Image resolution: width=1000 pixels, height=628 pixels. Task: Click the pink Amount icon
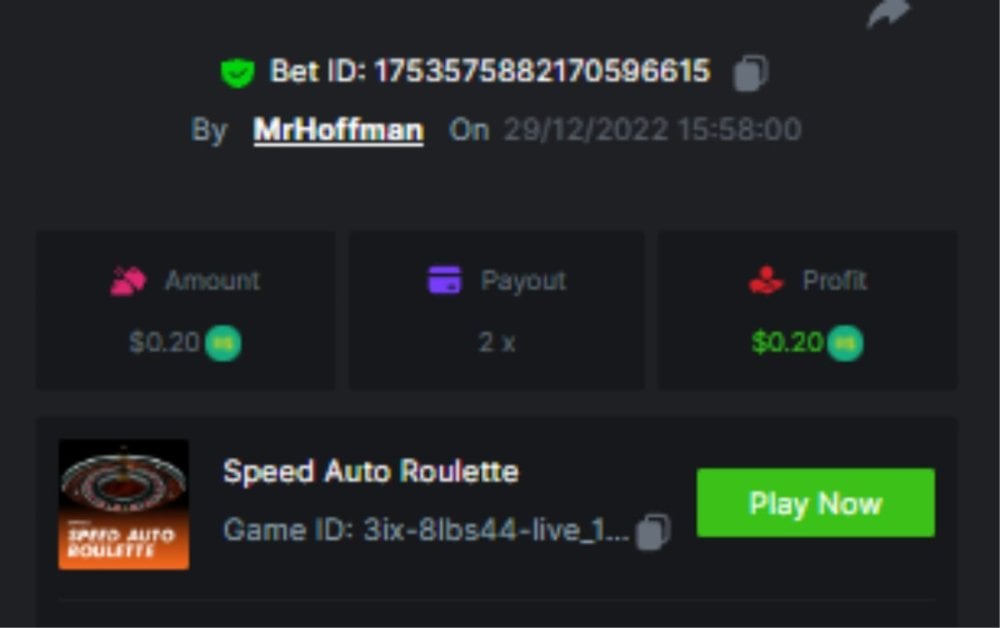click(128, 281)
